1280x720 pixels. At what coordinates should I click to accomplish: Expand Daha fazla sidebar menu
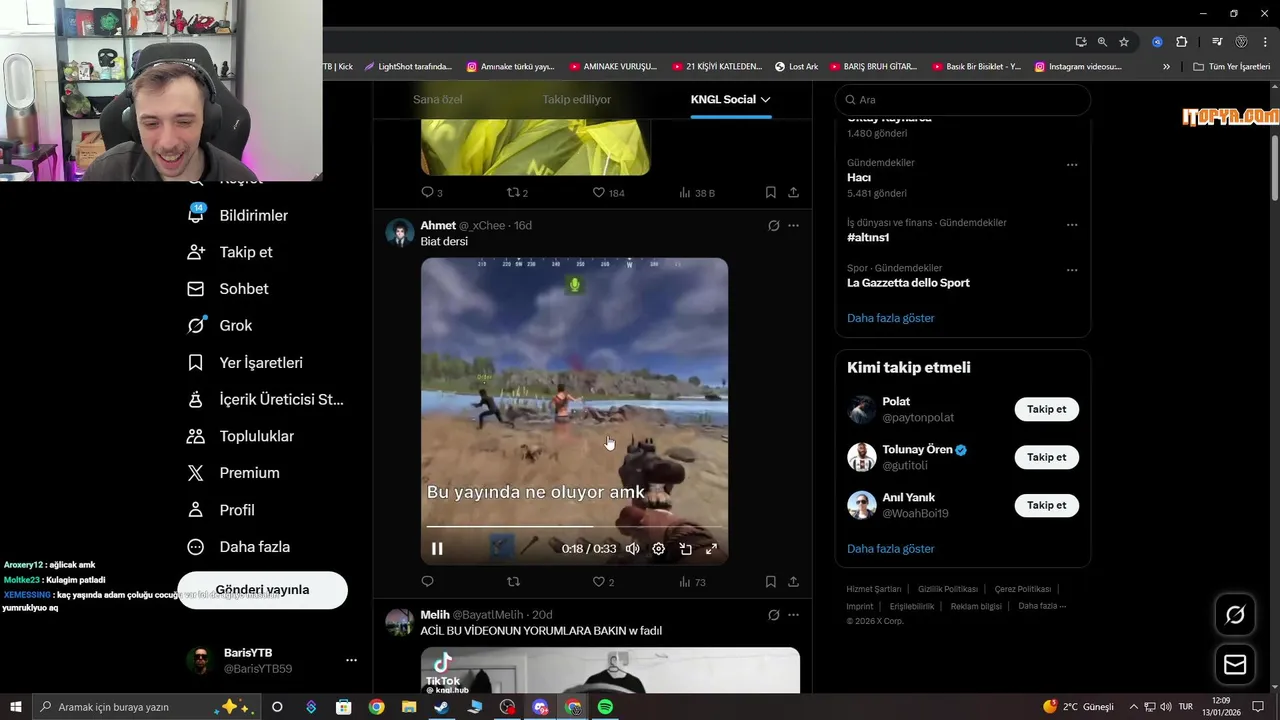point(239,547)
